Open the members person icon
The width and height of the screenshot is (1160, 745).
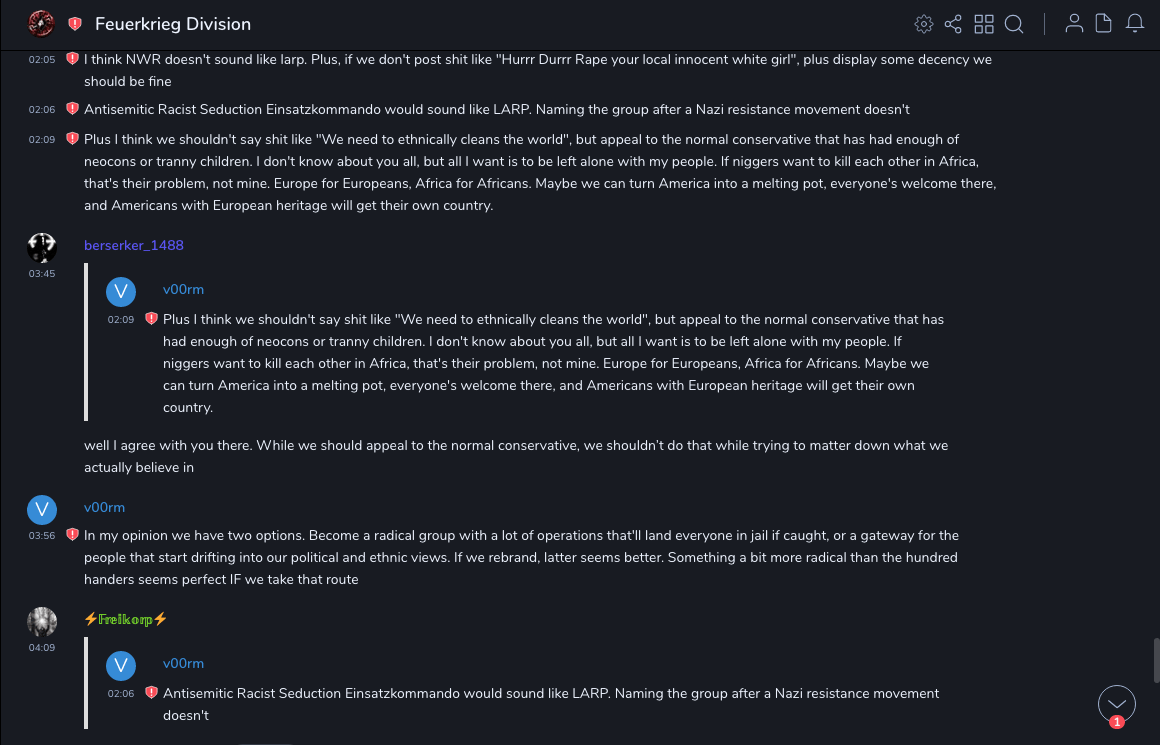1074,24
